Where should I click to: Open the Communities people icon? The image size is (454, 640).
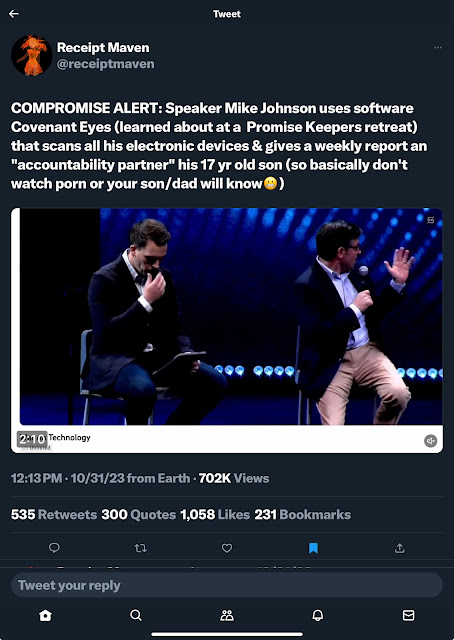[227, 615]
